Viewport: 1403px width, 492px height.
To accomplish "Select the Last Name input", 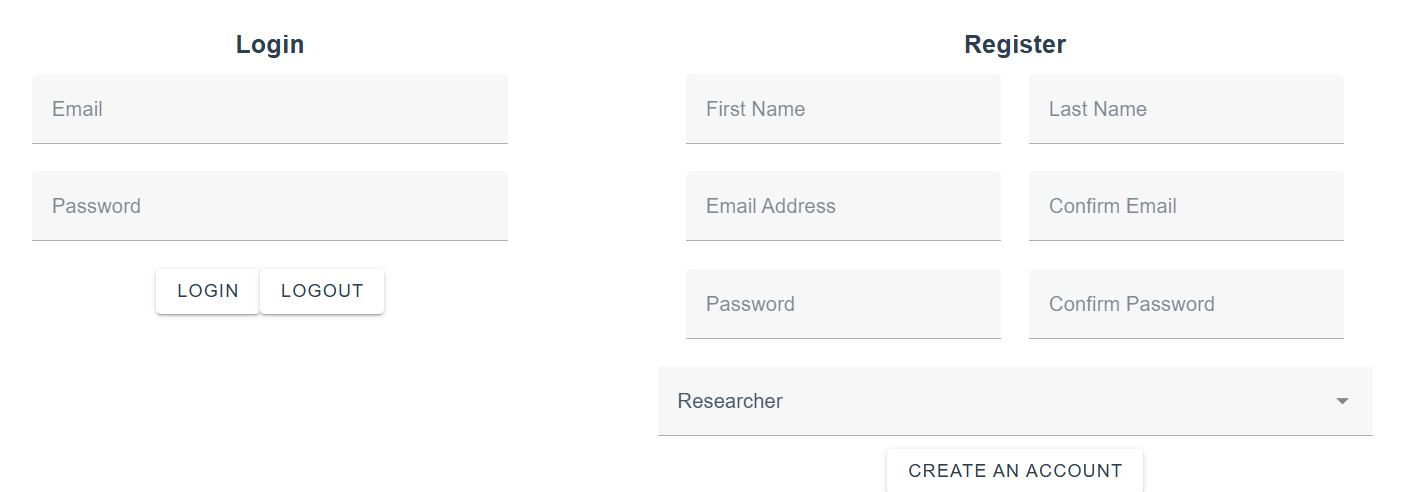I will (x=1186, y=109).
